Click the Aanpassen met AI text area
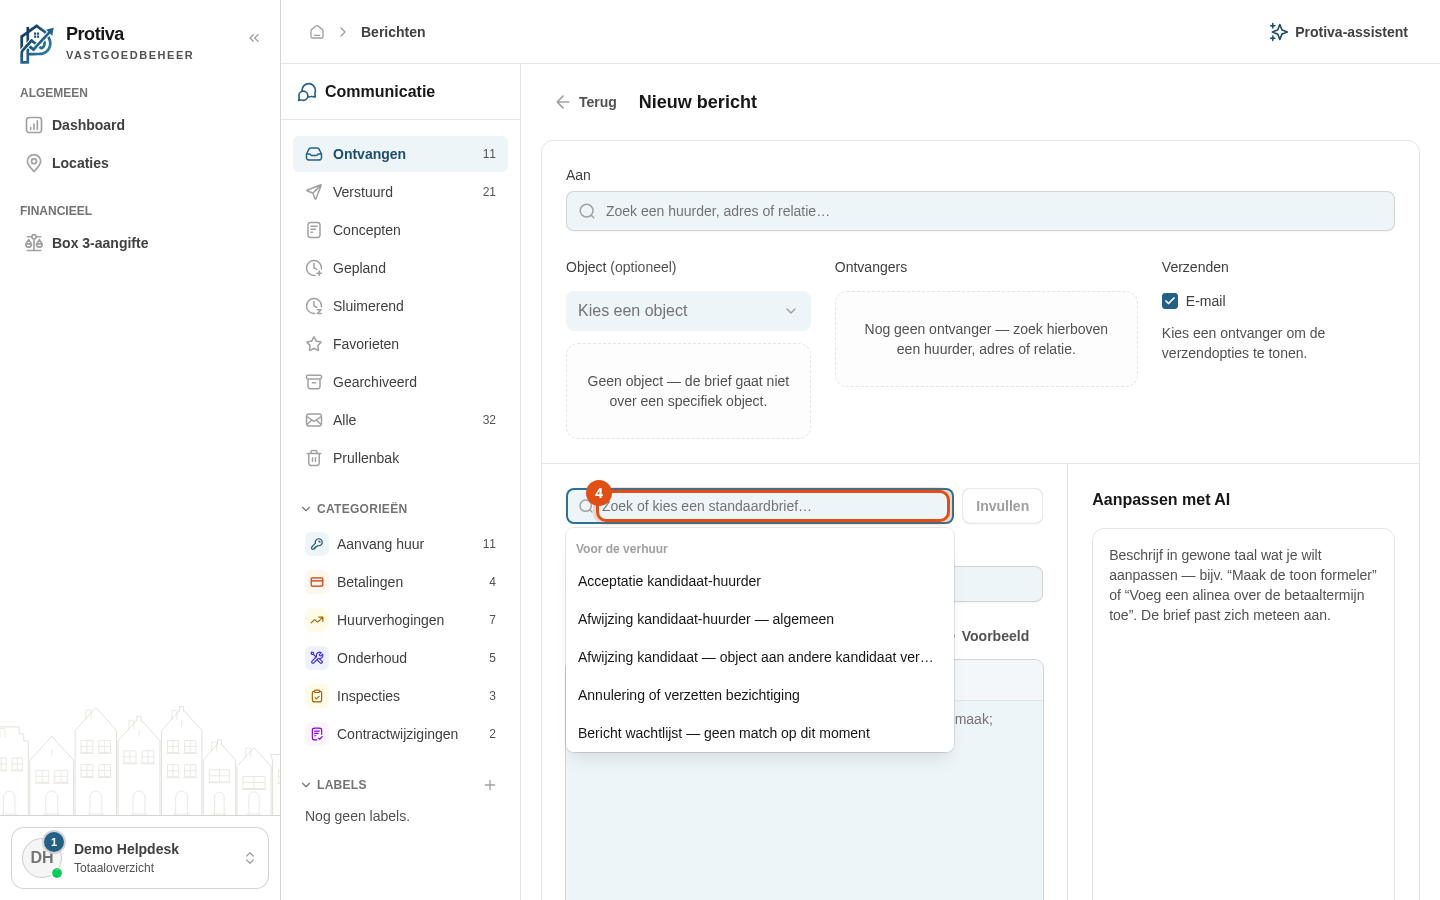The image size is (1440, 900). coord(1243,714)
